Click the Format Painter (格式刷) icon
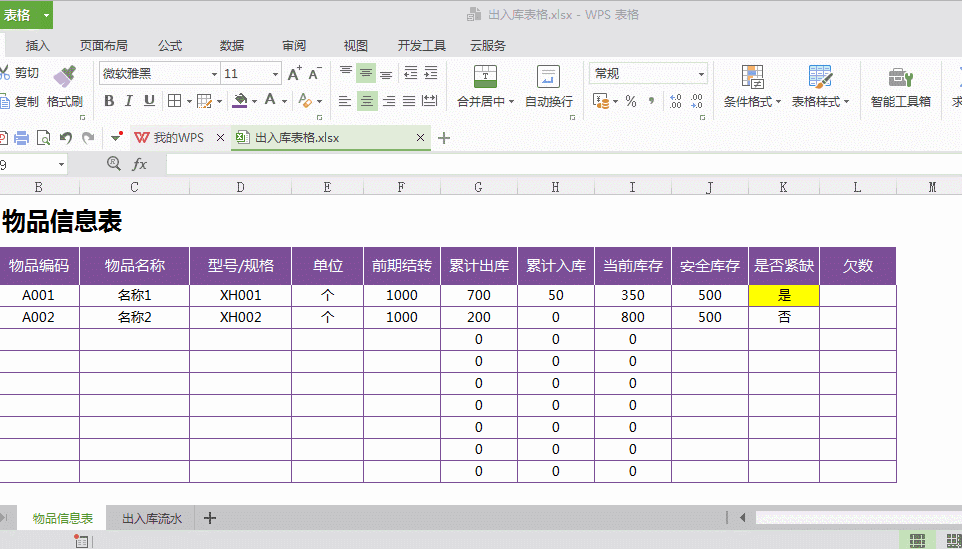Screen dimensions: 962x549 pyautogui.click(x=64, y=77)
